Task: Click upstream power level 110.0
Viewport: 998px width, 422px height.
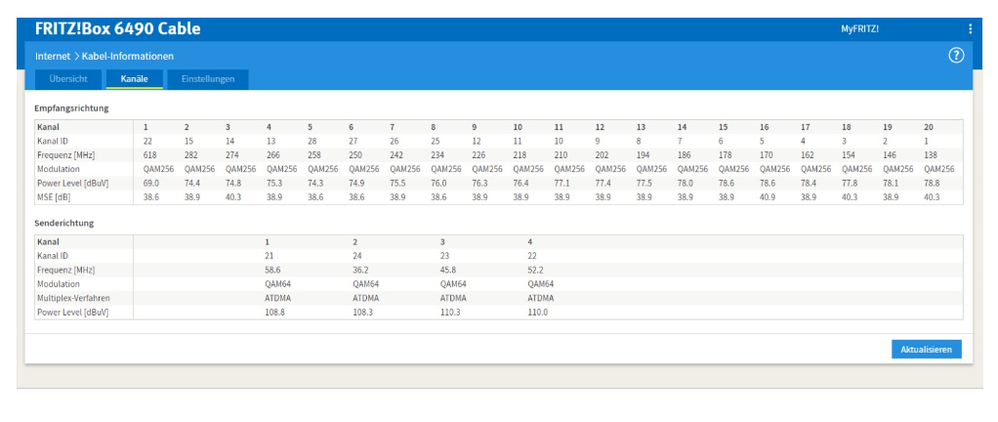Action: pyautogui.click(x=537, y=312)
